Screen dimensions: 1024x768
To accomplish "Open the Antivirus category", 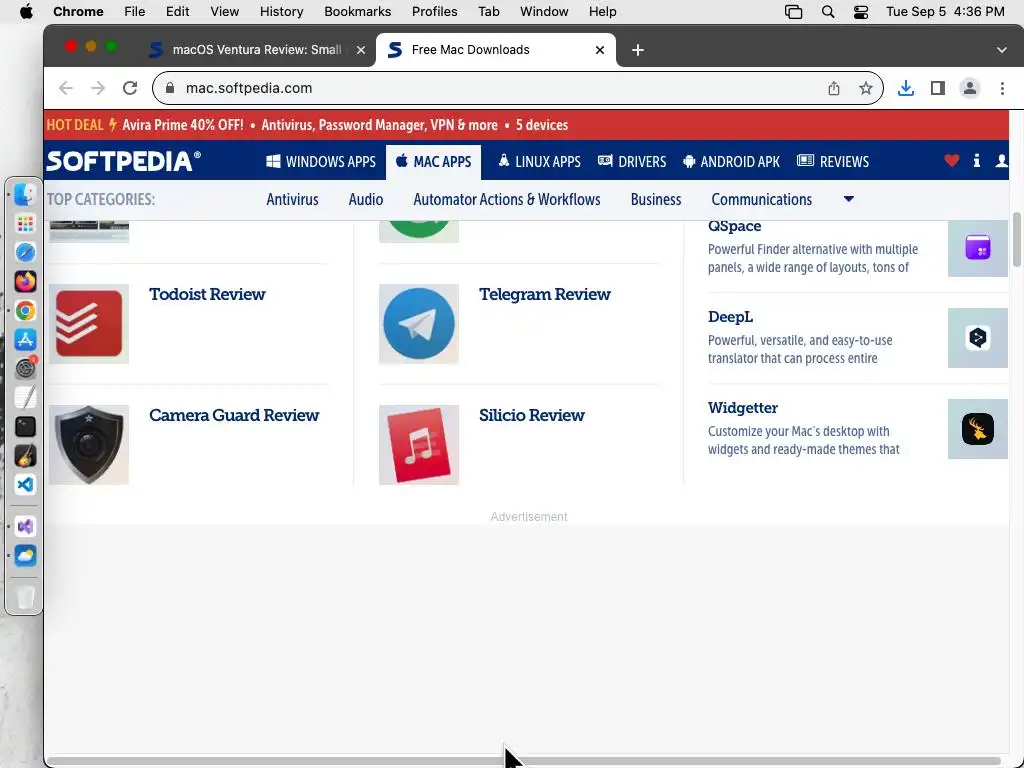I will point(292,199).
